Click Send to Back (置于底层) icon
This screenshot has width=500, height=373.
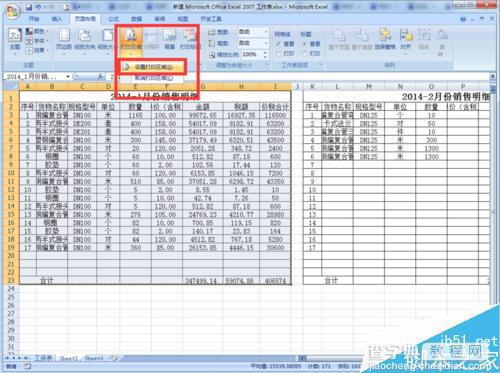point(362,39)
